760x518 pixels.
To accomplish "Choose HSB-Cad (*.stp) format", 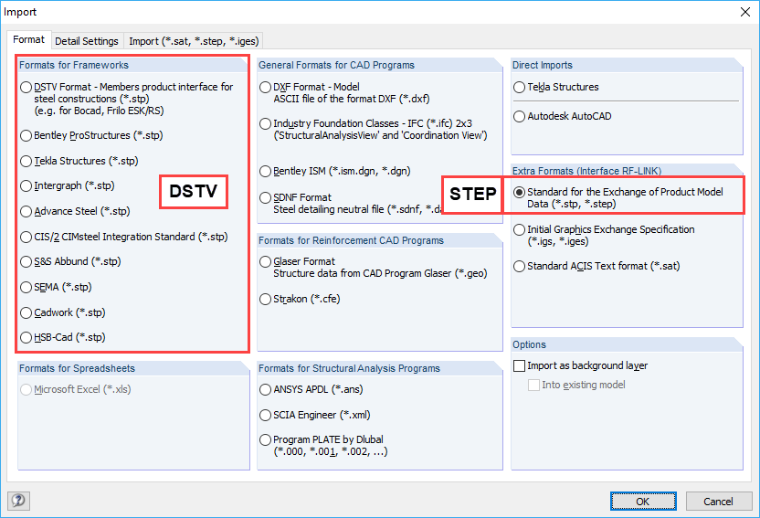I will (x=26, y=337).
